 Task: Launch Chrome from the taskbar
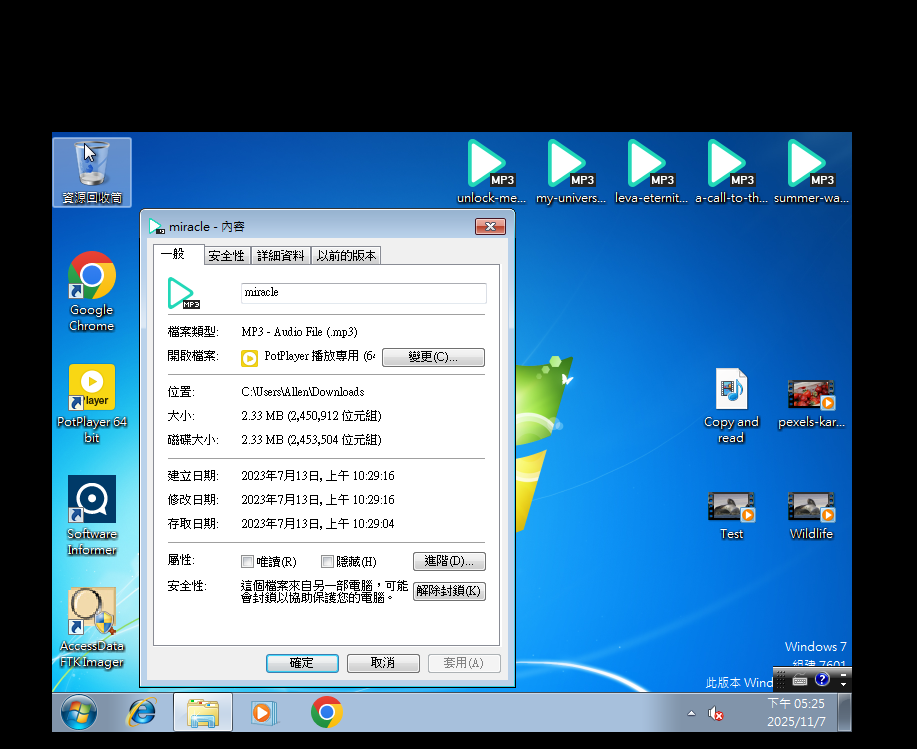326,712
